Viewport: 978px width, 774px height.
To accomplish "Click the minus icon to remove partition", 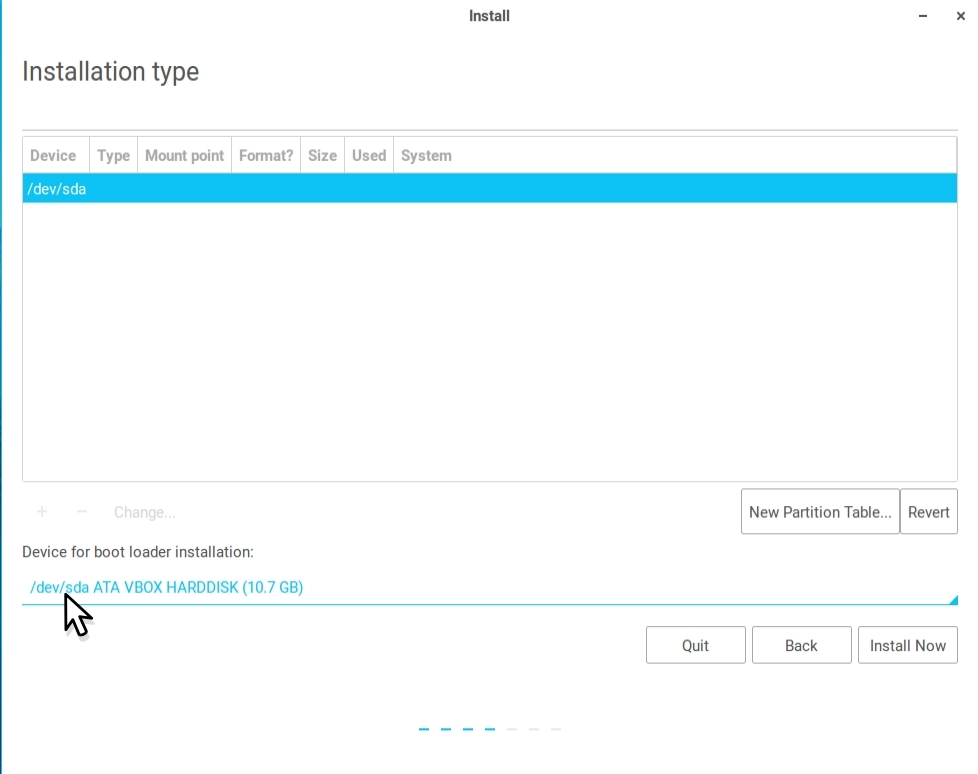I will 82,512.
